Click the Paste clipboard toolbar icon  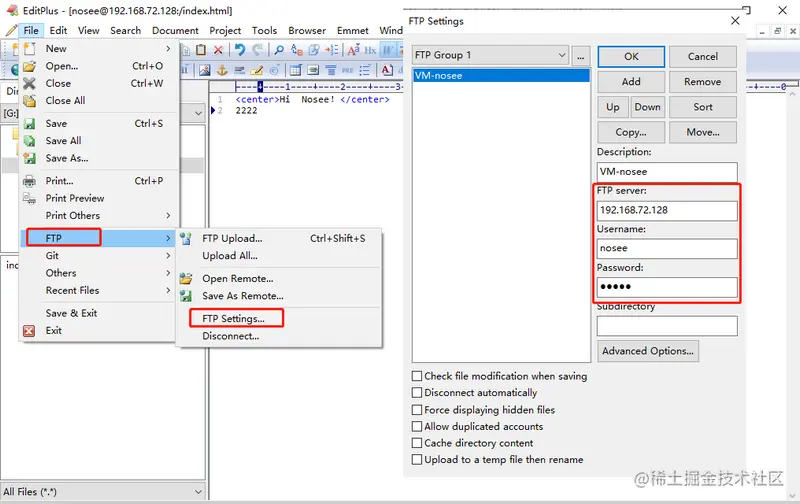202,49
